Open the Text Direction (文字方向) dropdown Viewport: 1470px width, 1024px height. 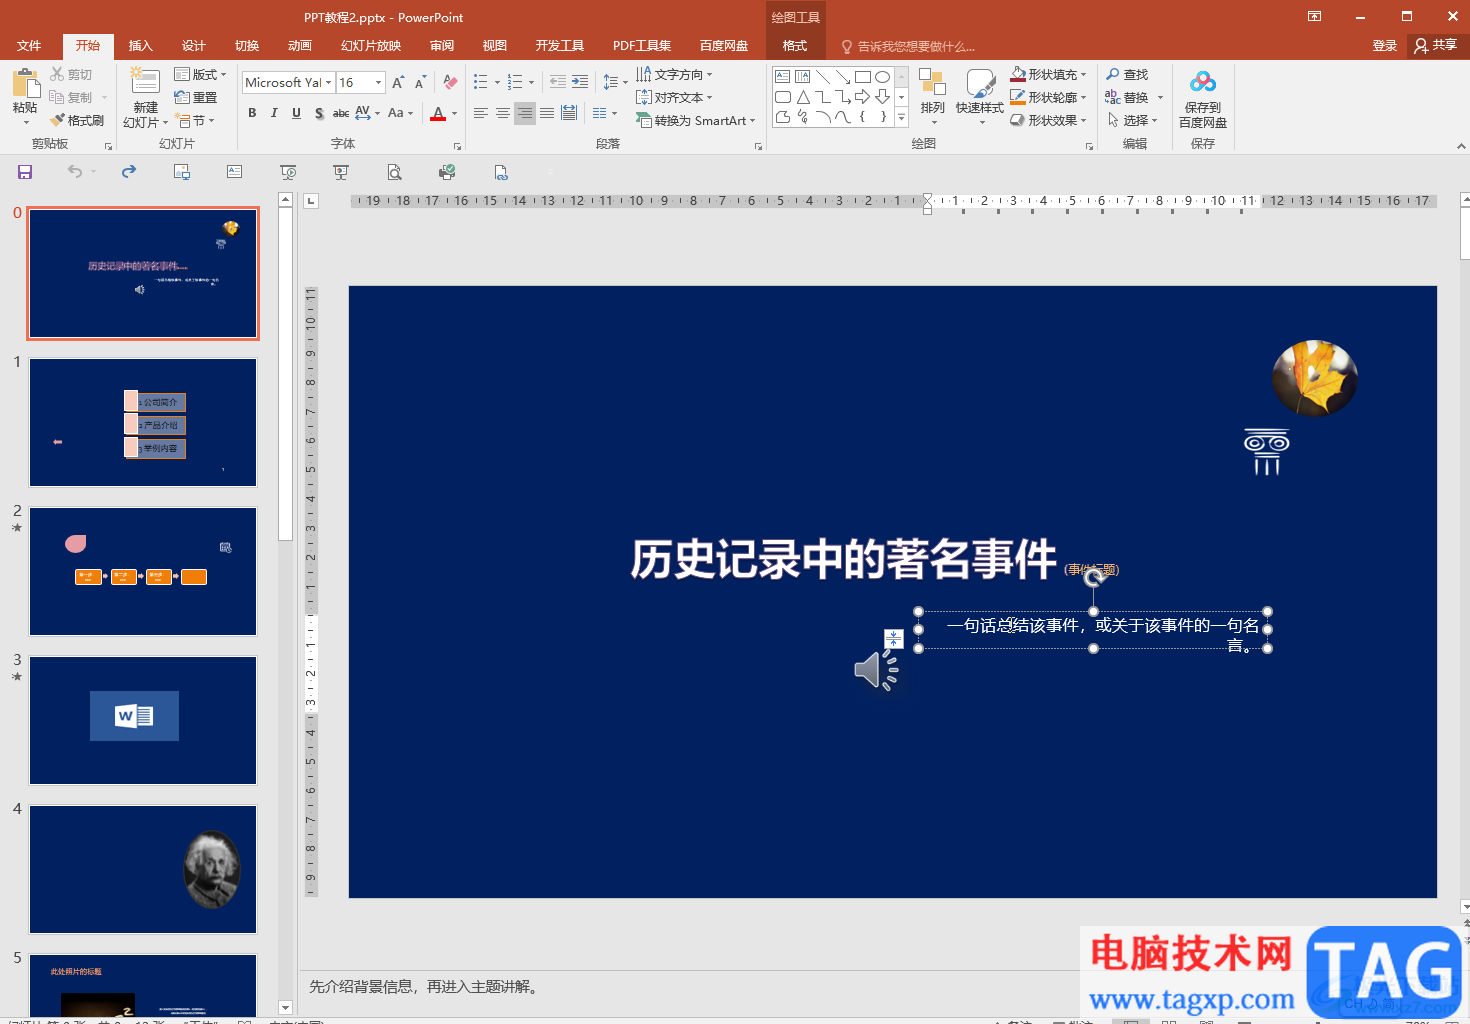coord(675,74)
